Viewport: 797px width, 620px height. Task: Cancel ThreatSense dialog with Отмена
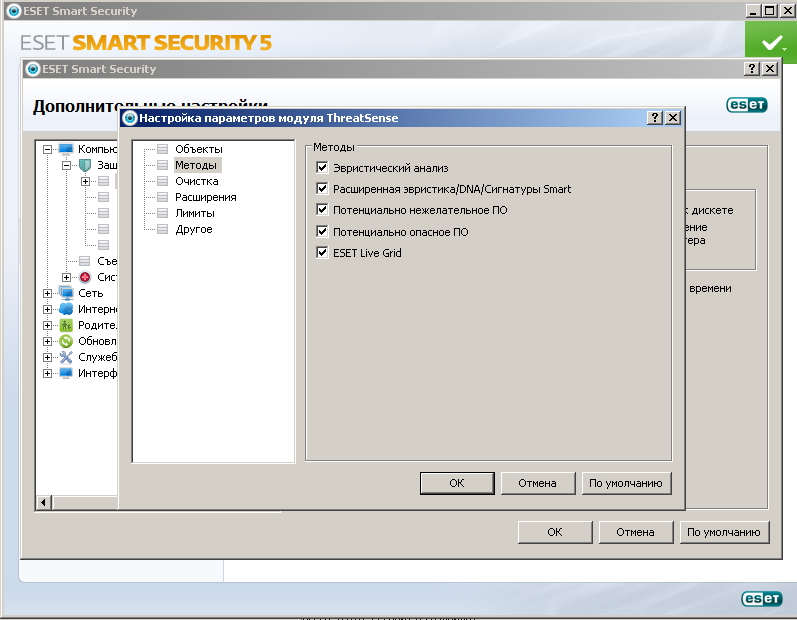[x=538, y=483]
